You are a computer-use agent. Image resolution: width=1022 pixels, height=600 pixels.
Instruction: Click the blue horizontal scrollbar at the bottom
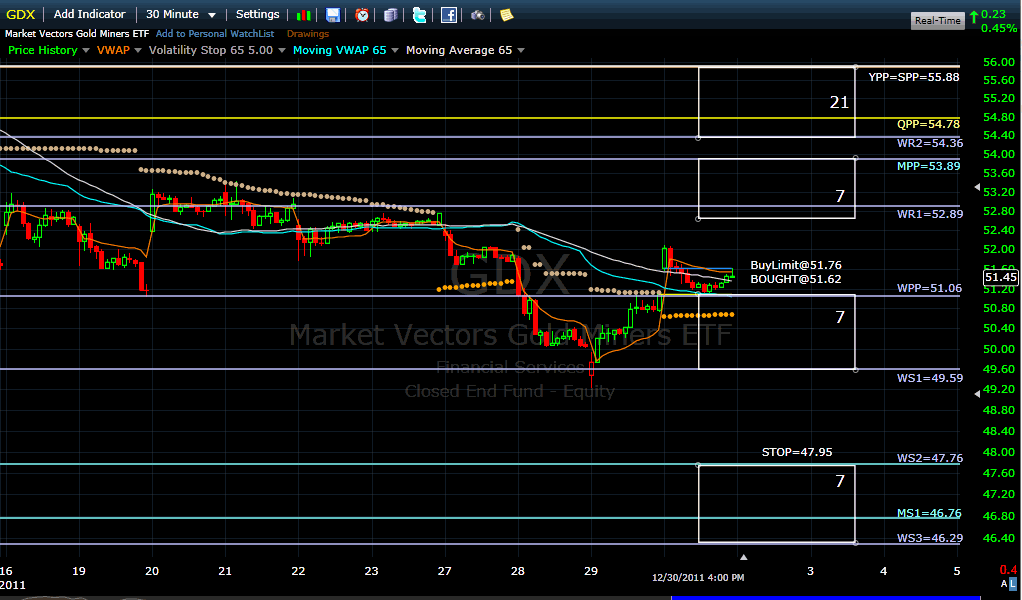(x=825, y=597)
